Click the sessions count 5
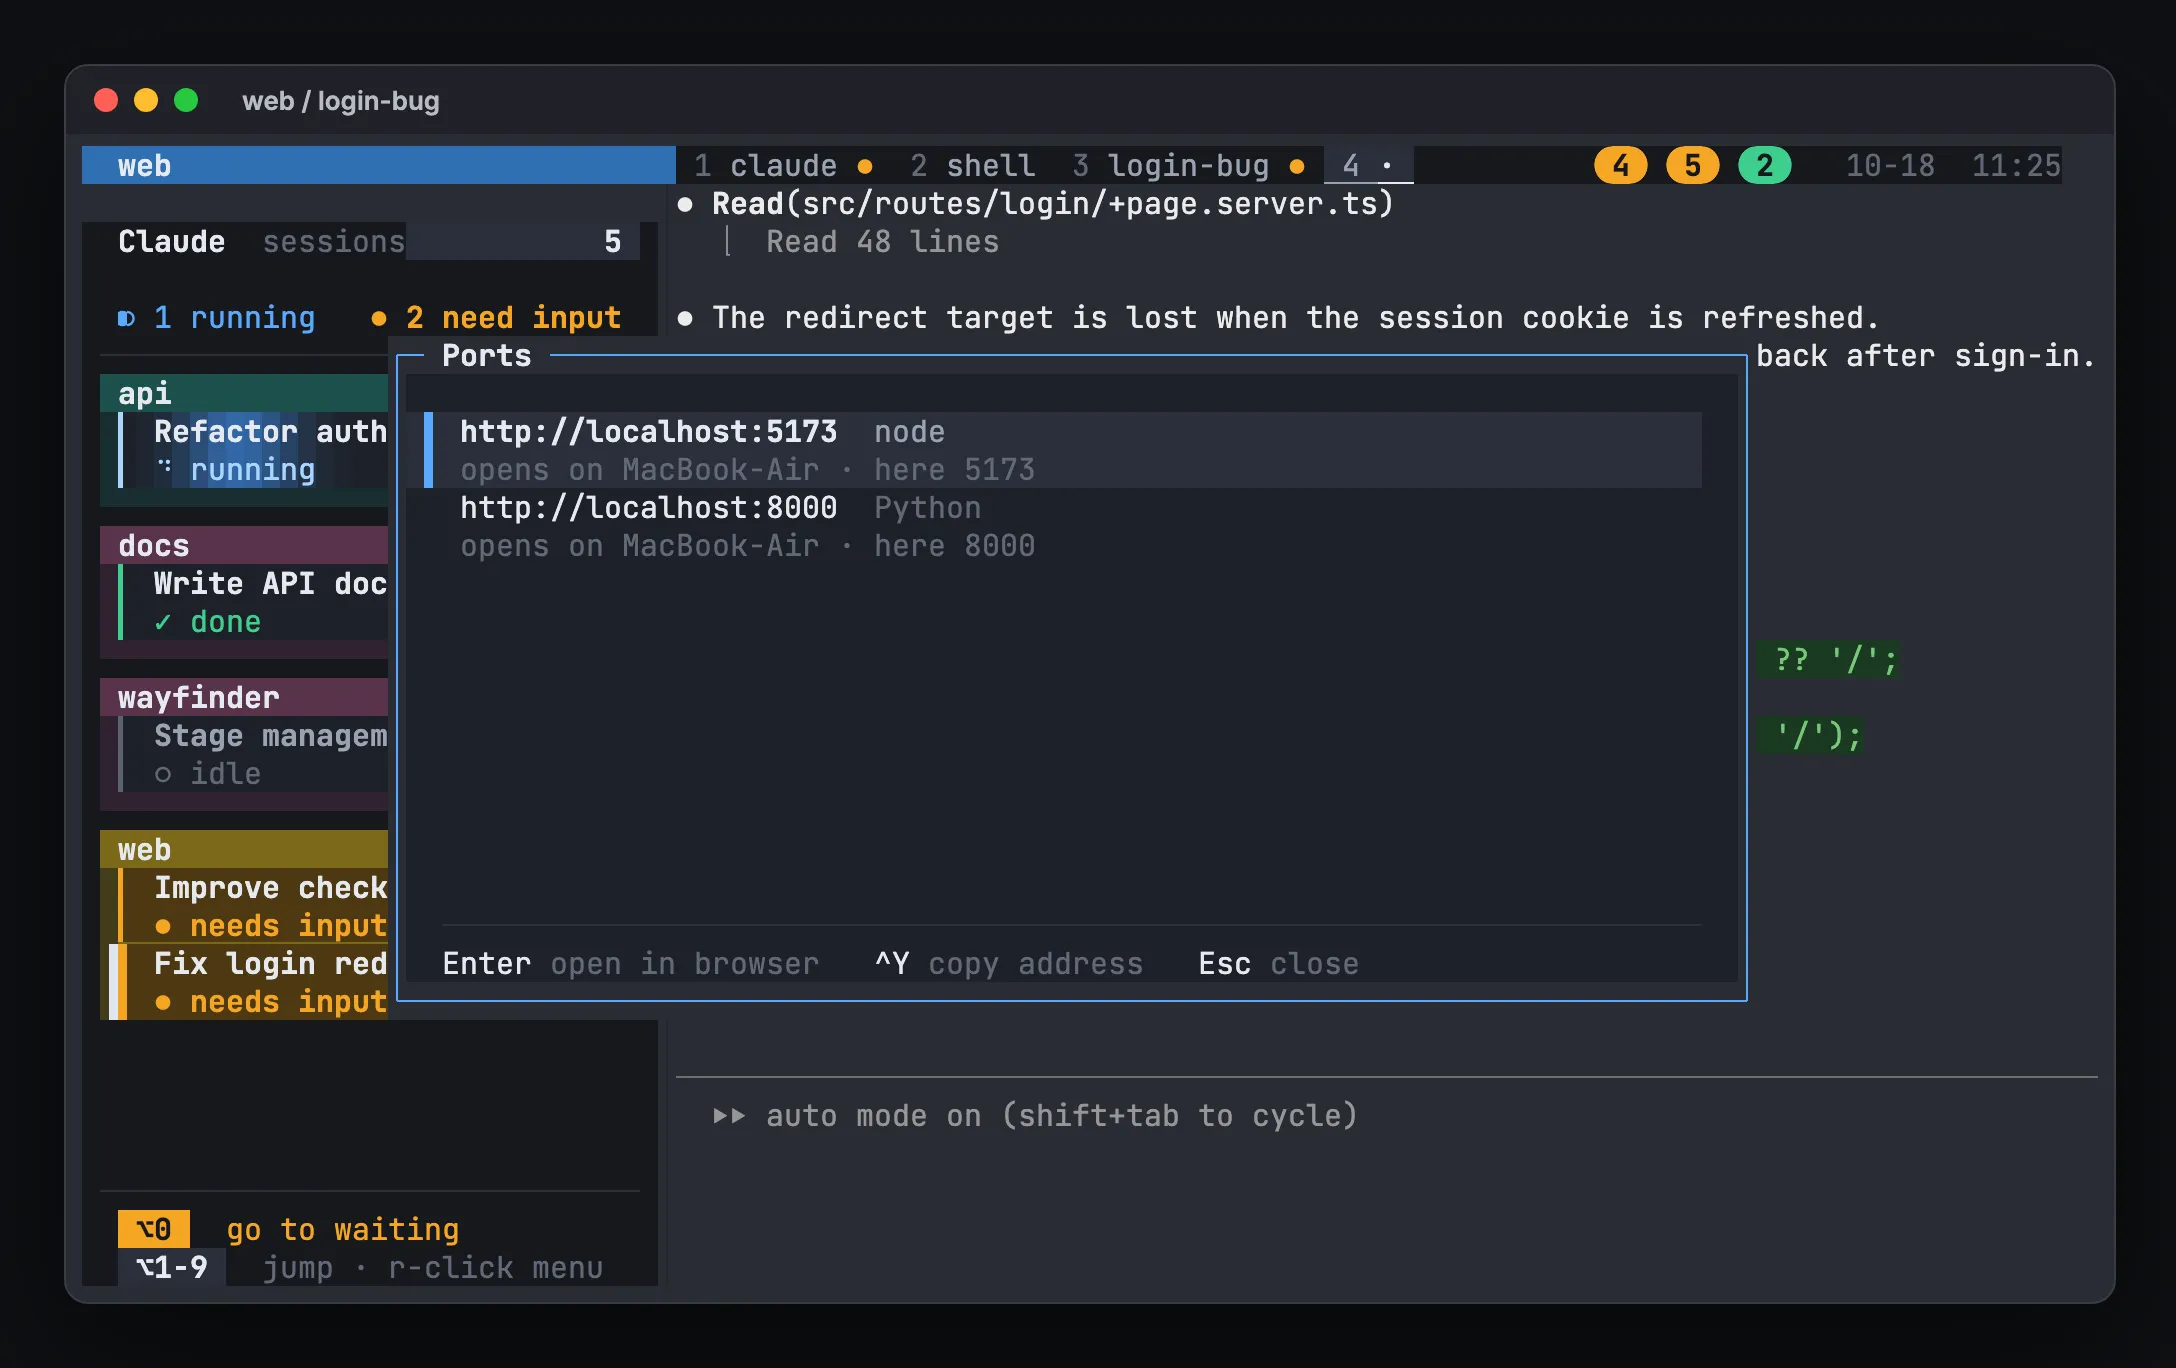The width and height of the screenshot is (2176, 1368). tap(612, 241)
